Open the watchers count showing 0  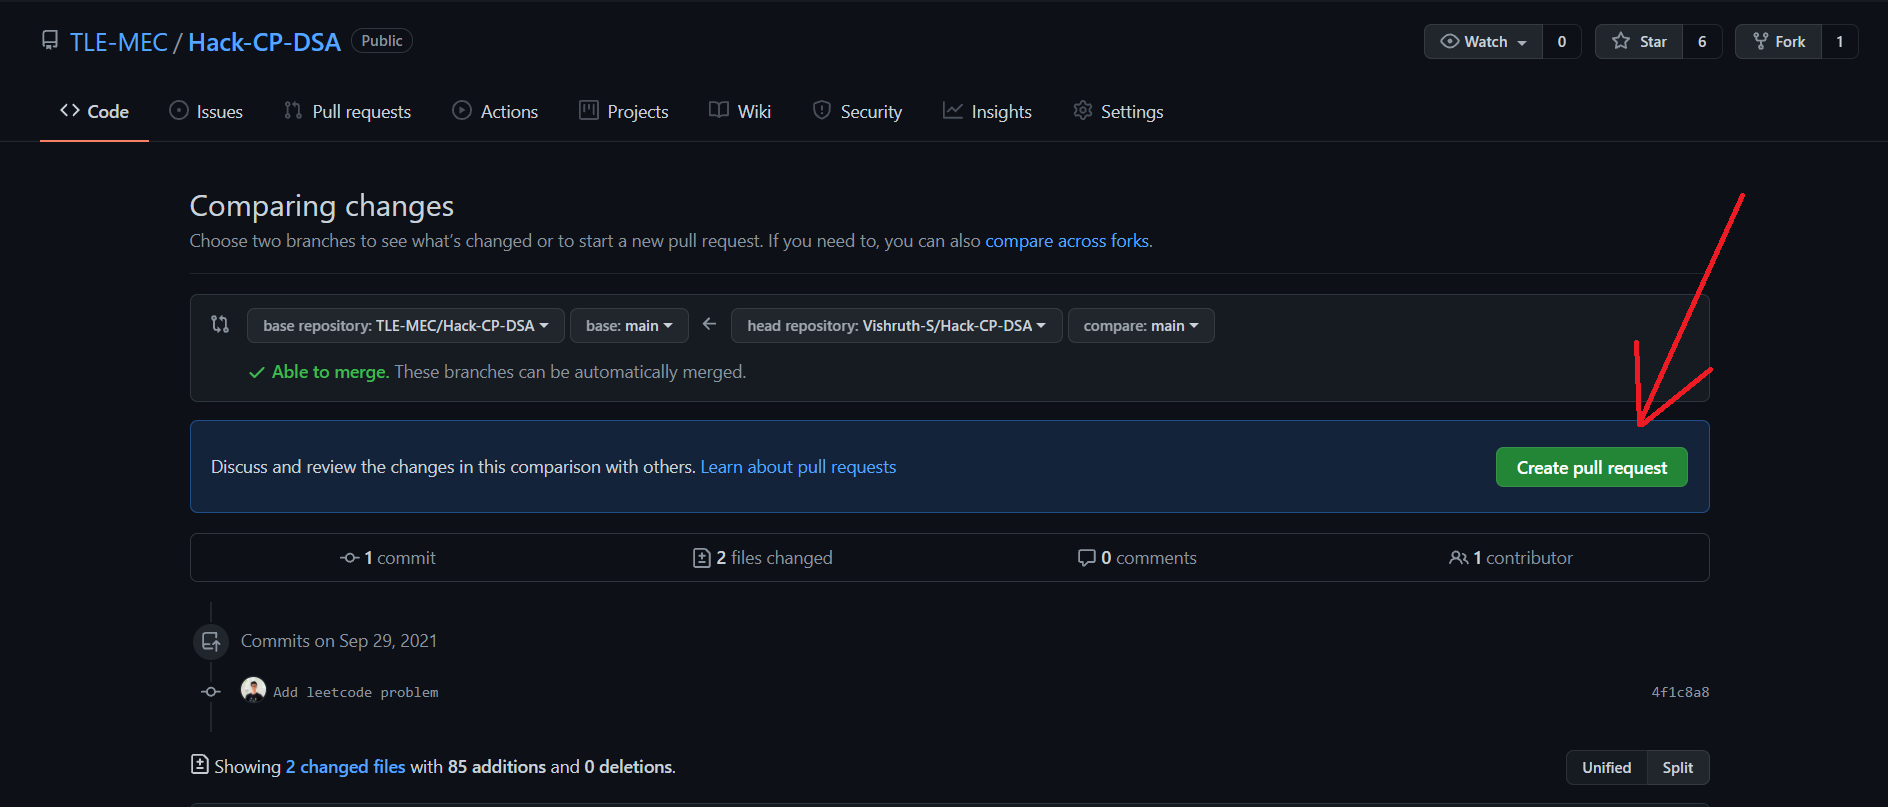click(1562, 42)
